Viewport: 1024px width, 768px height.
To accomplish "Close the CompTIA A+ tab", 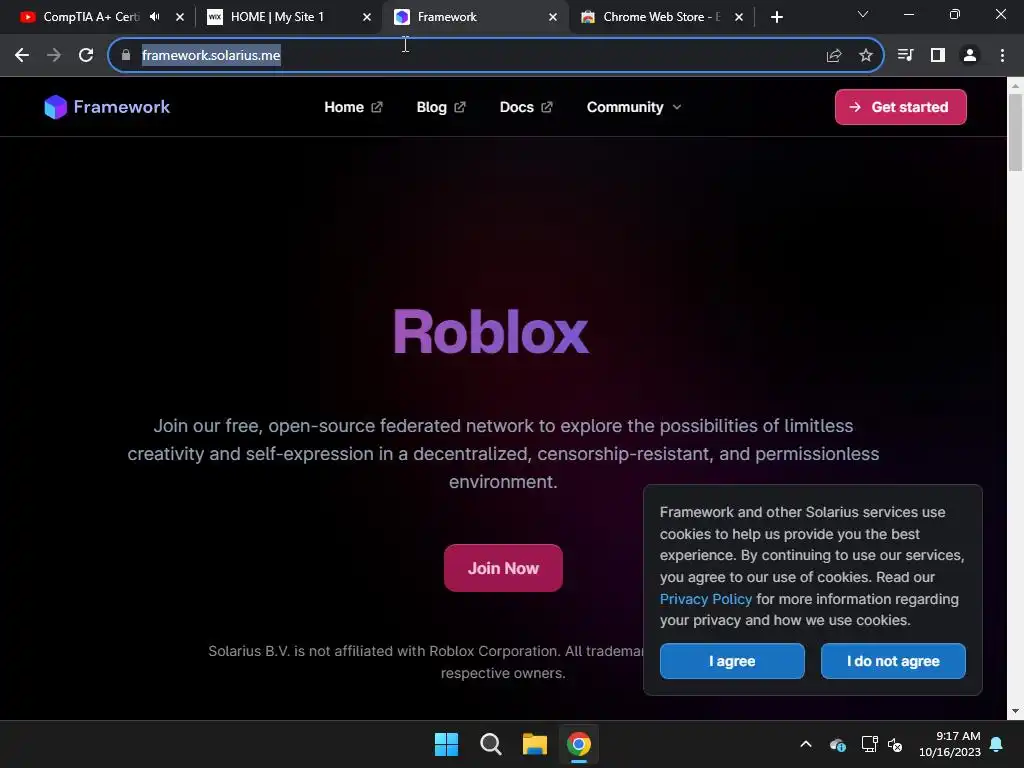I will click(x=180, y=17).
